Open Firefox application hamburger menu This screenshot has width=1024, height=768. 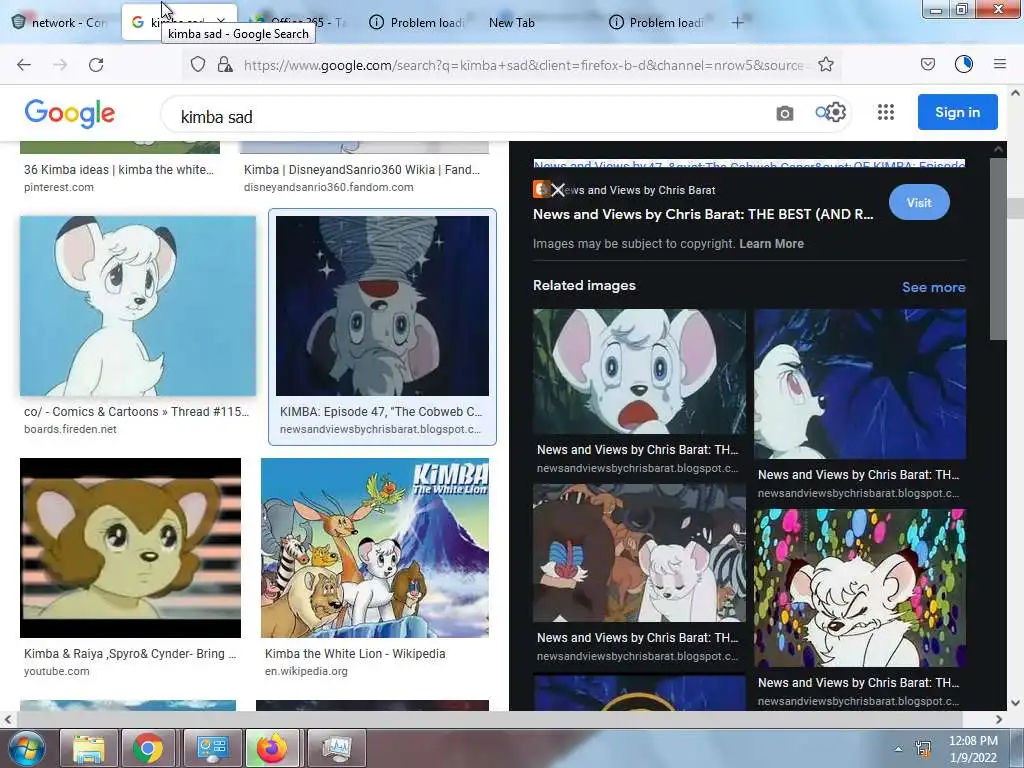(999, 64)
